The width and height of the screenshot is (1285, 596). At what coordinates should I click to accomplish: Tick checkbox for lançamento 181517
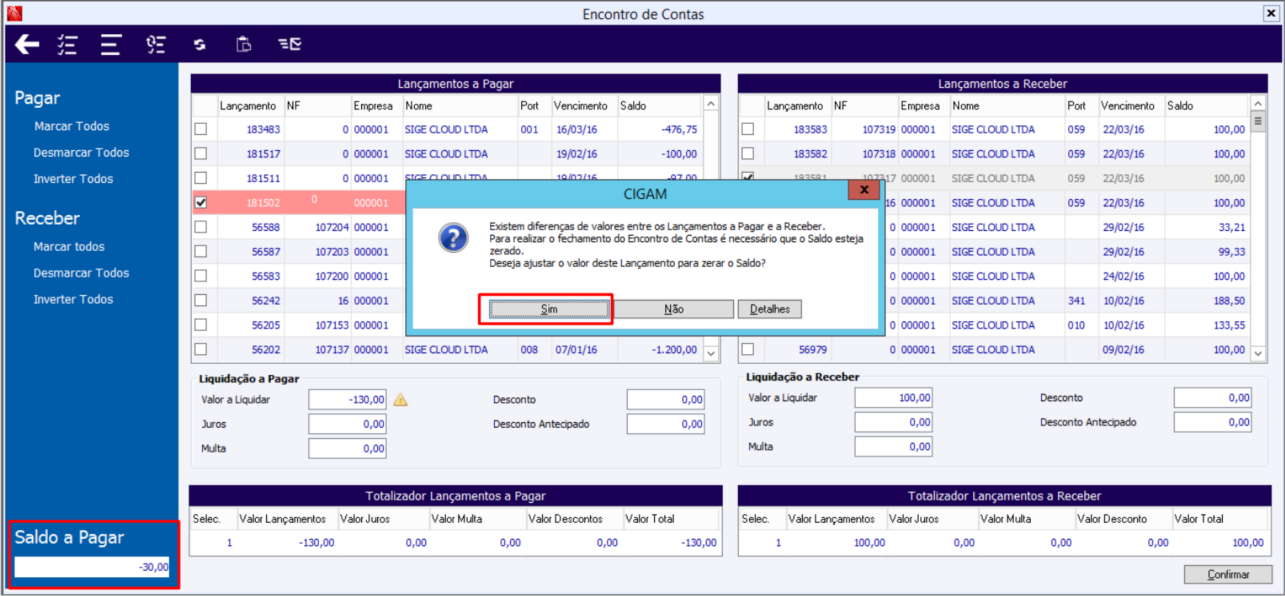click(201, 153)
